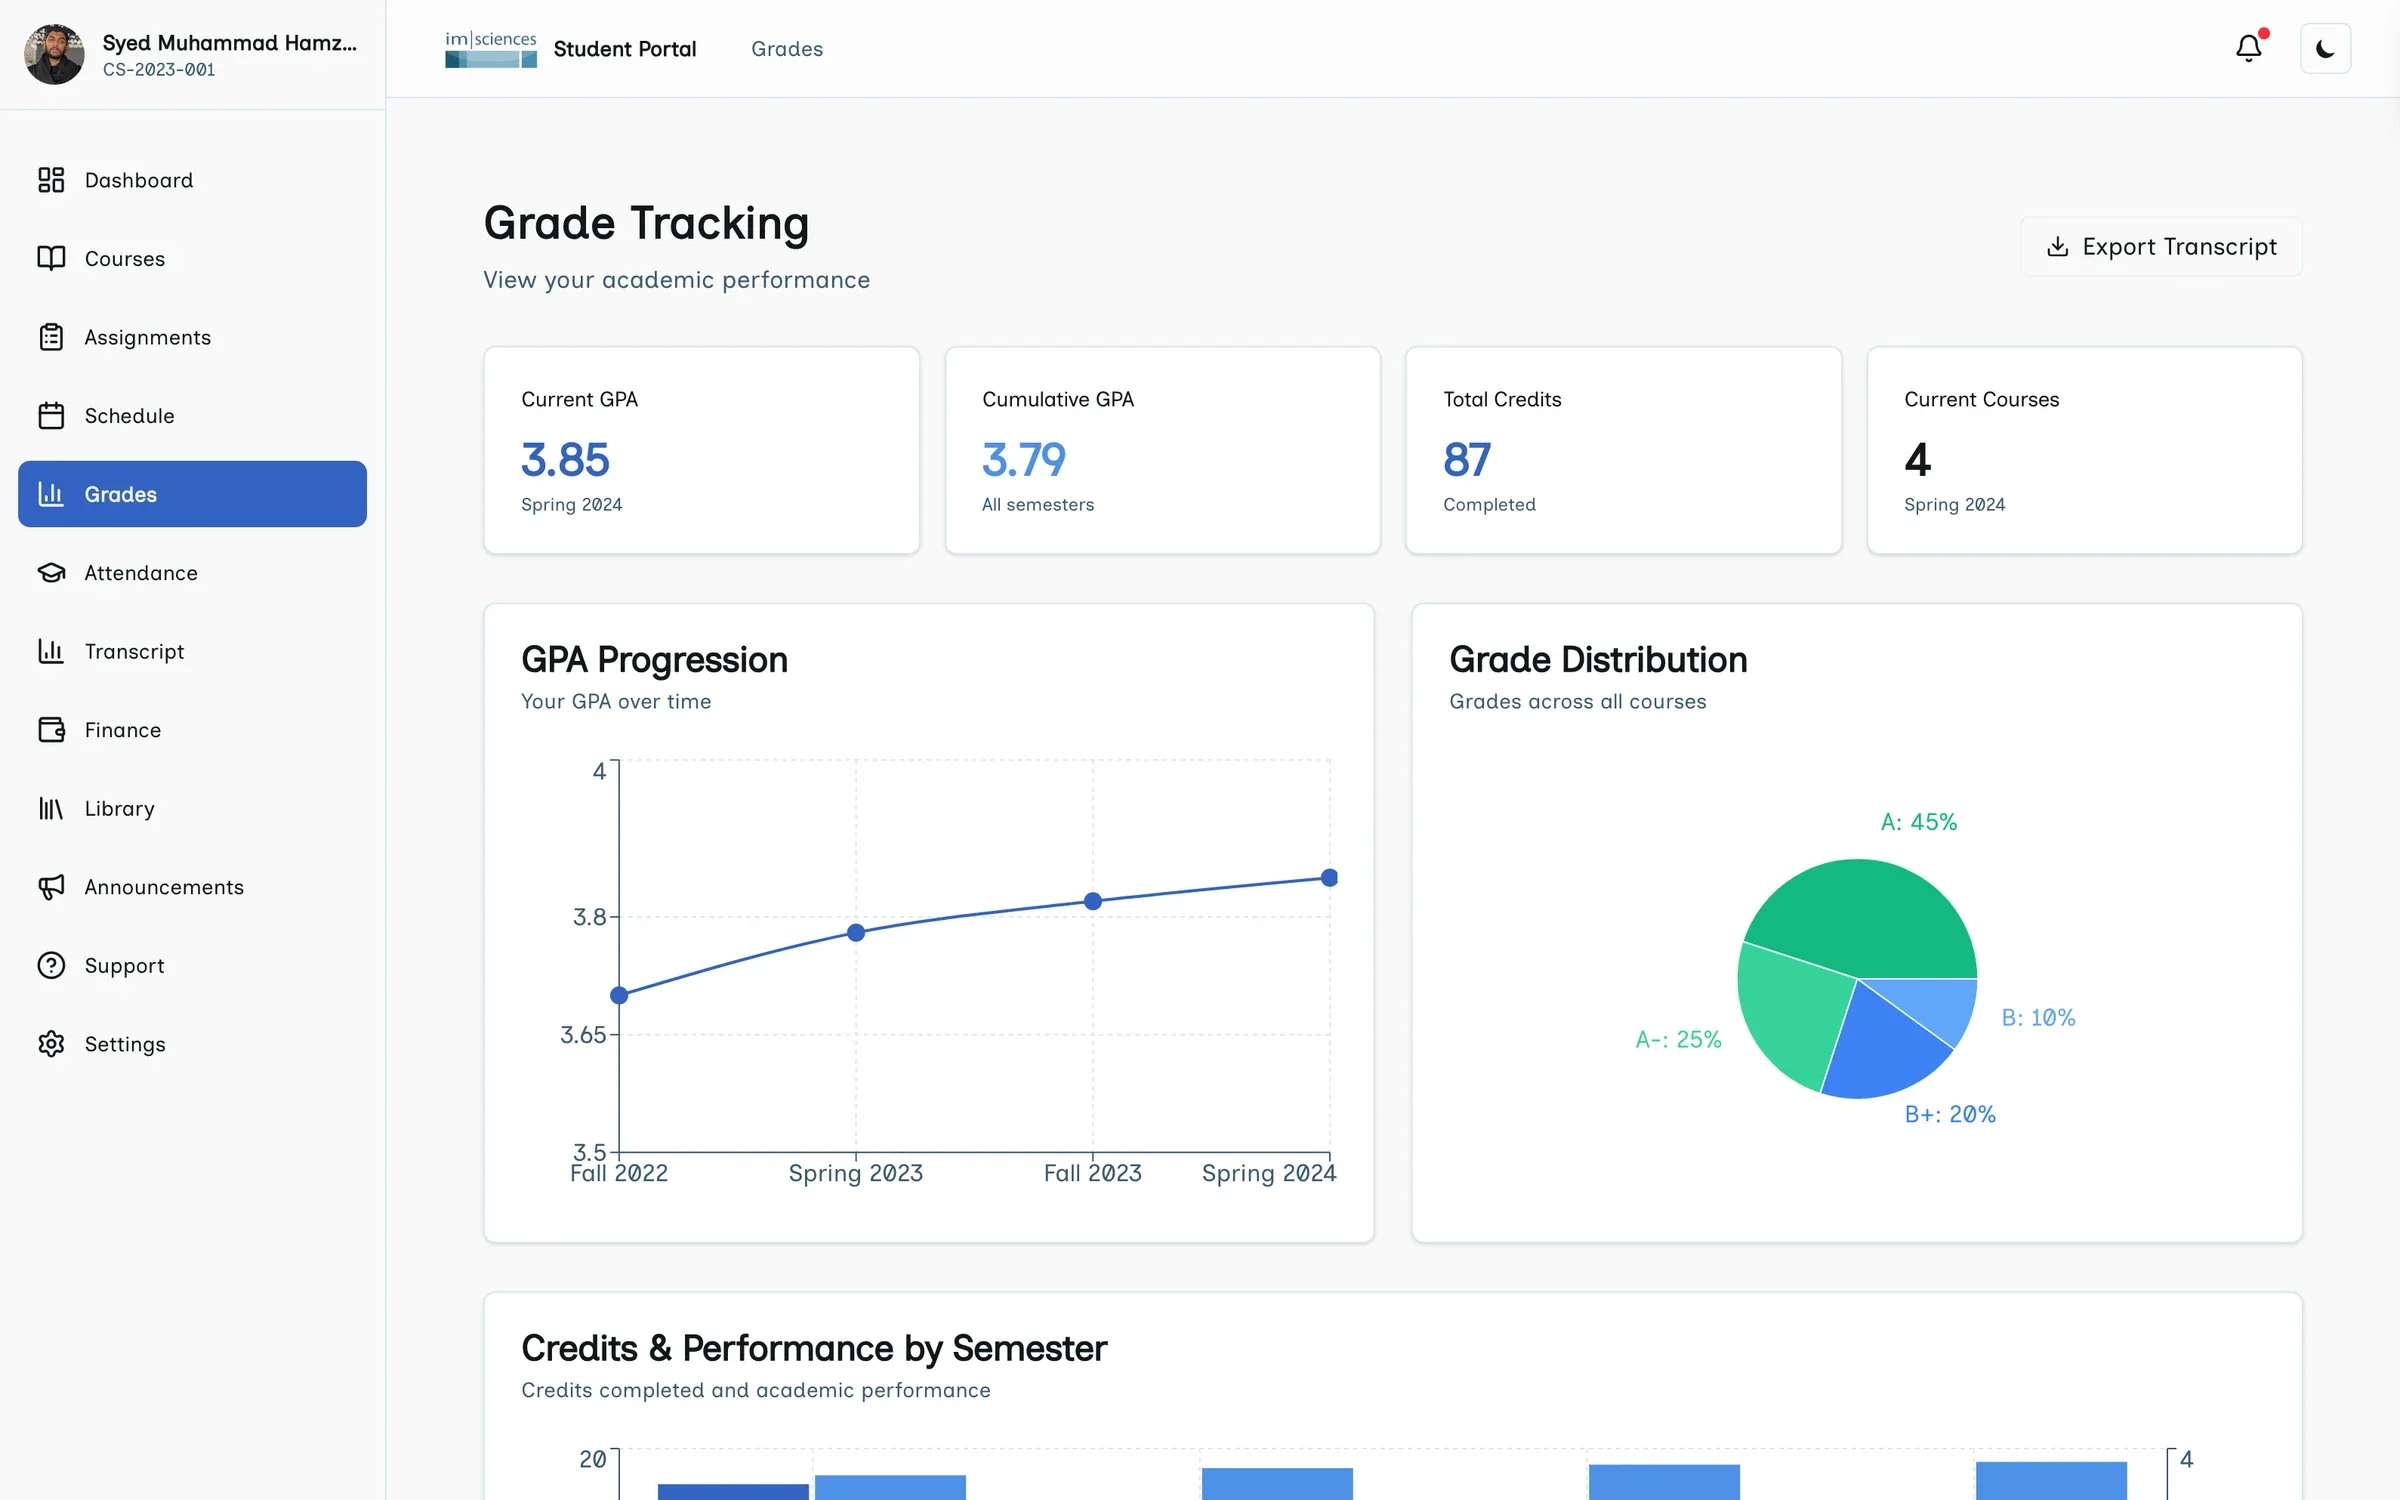
Task: Click Grade Distribution card heading
Action: (1598, 660)
